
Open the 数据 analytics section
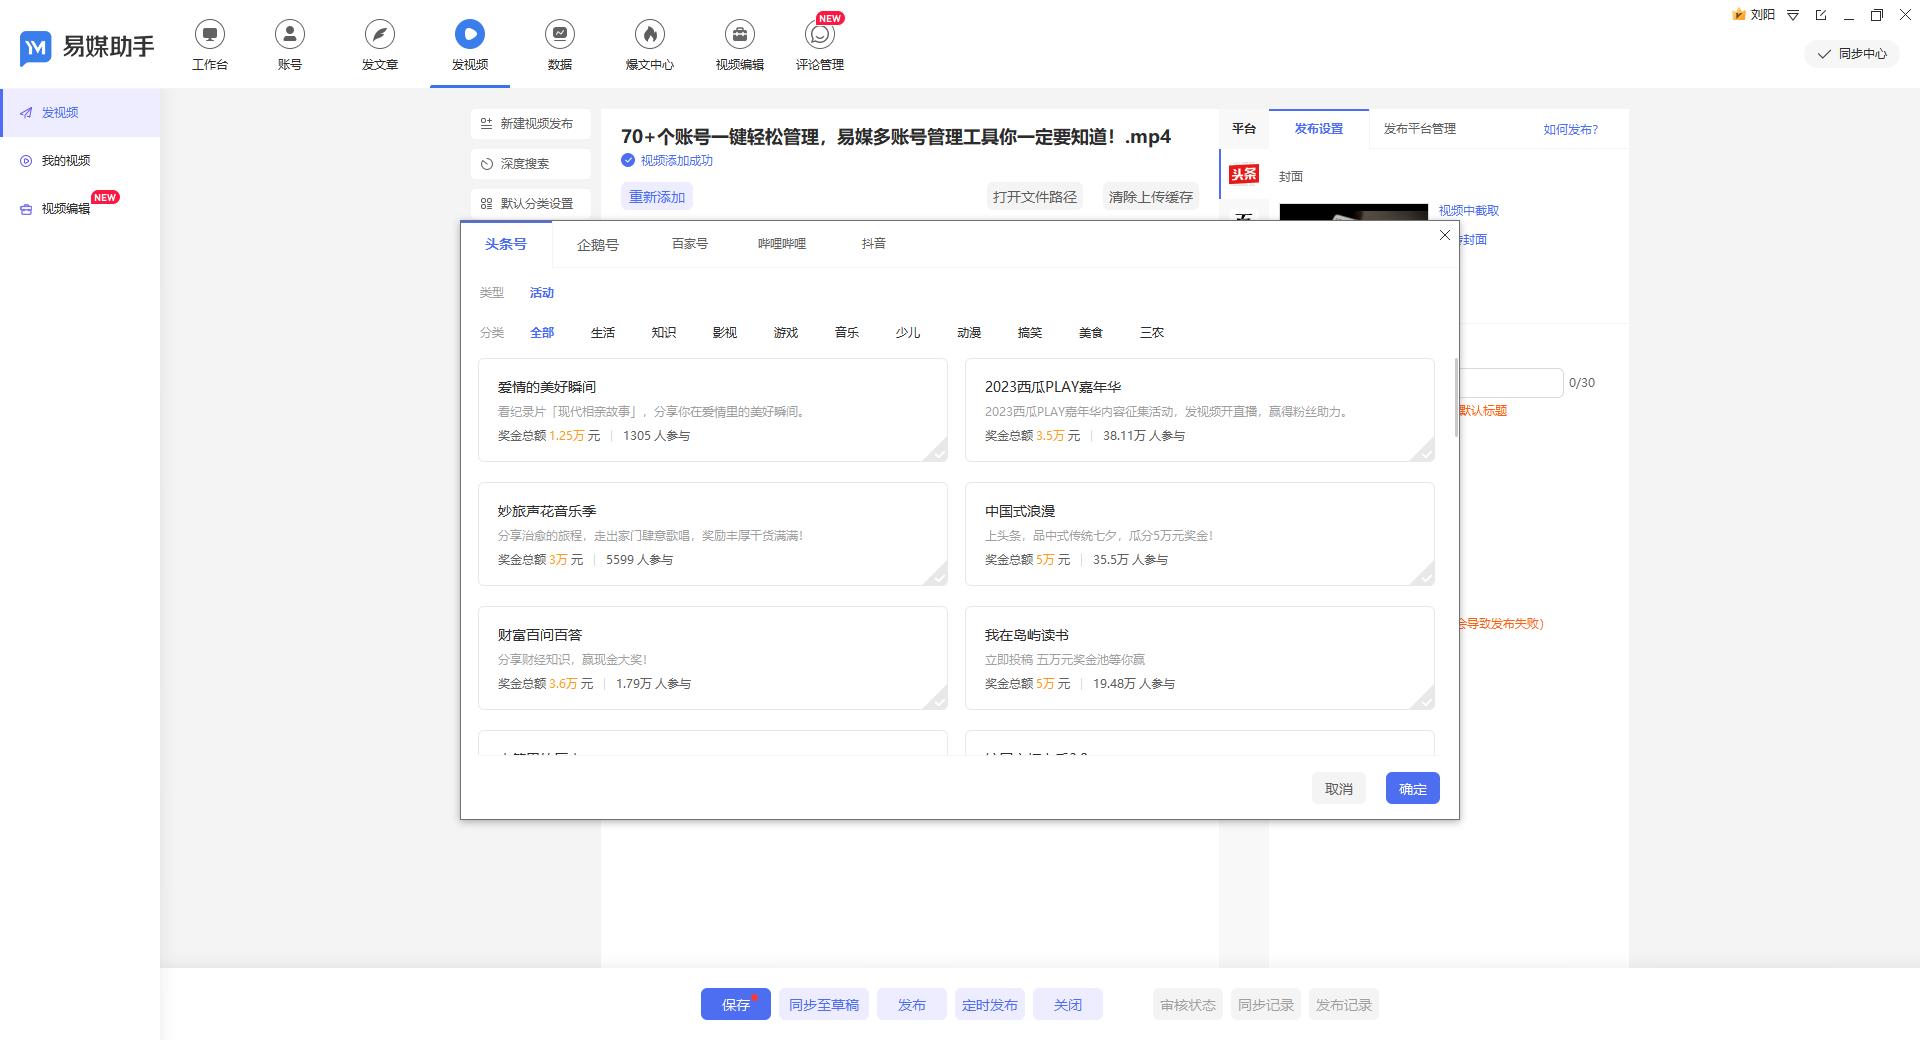(559, 44)
